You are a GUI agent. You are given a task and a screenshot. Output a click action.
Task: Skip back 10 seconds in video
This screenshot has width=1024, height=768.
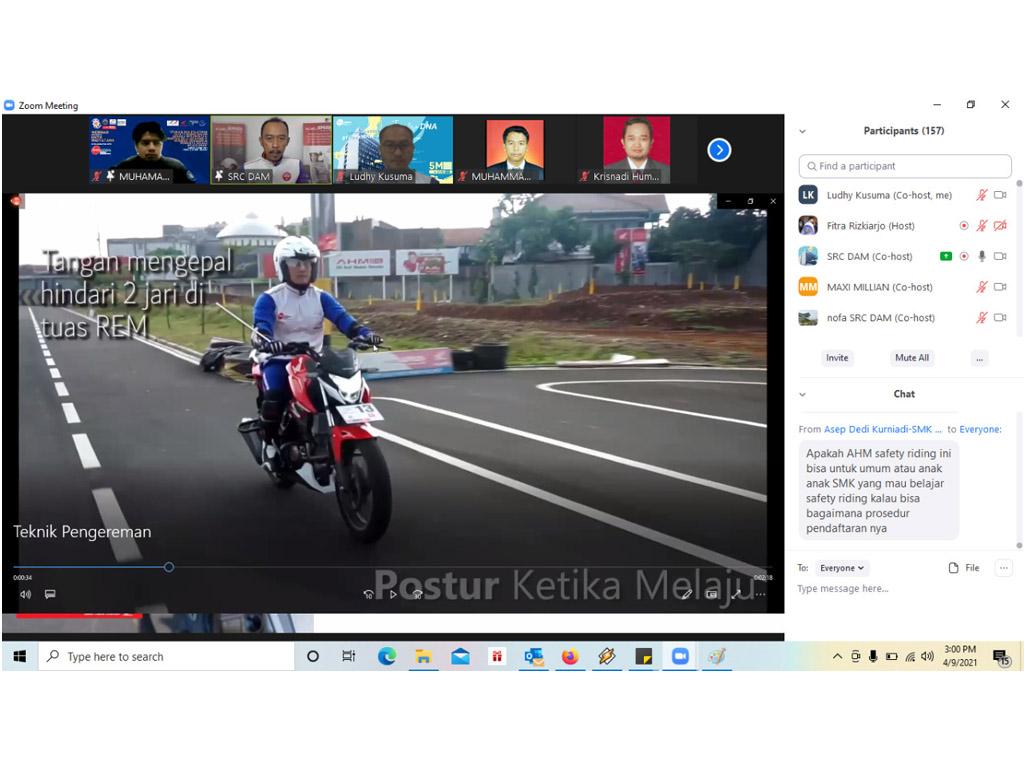[x=368, y=594]
